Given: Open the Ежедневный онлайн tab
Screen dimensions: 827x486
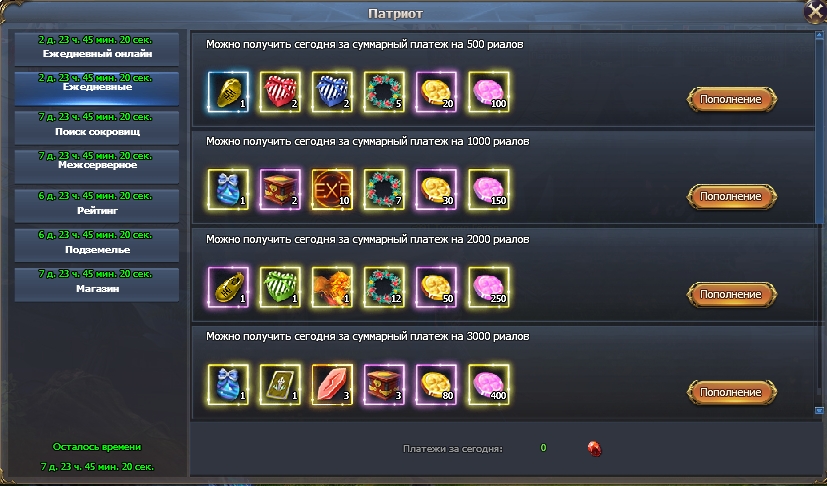Looking at the screenshot, I should click(97, 49).
